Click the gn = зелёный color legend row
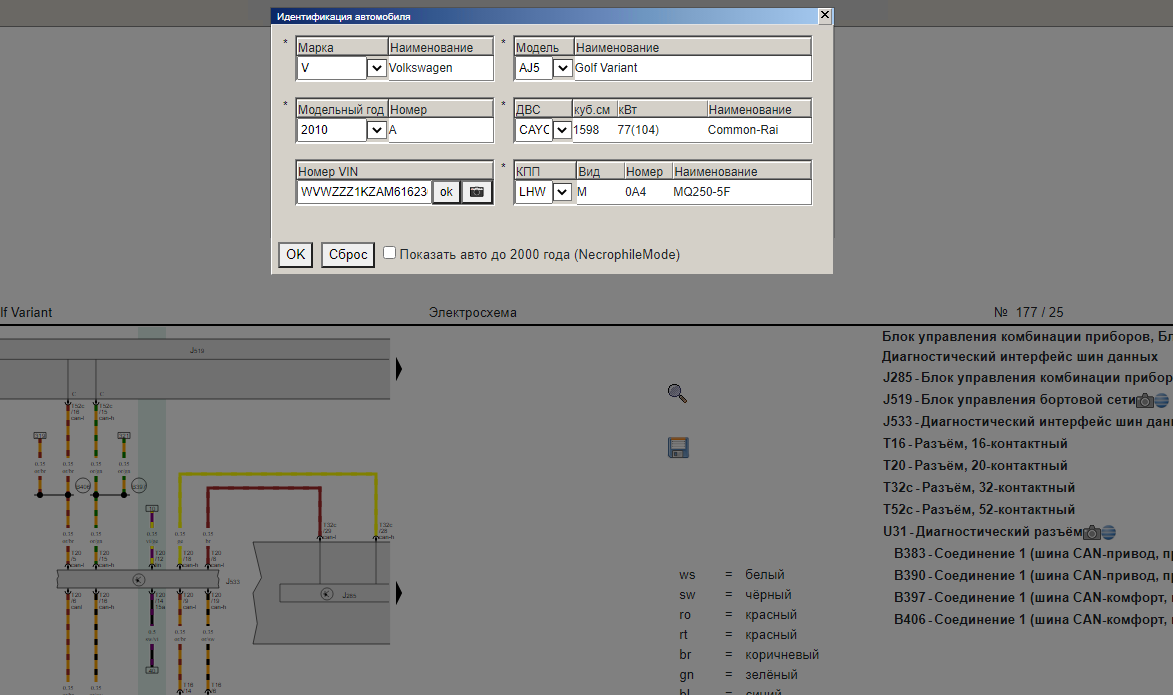This screenshot has height=695, width=1173. (738, 675)
